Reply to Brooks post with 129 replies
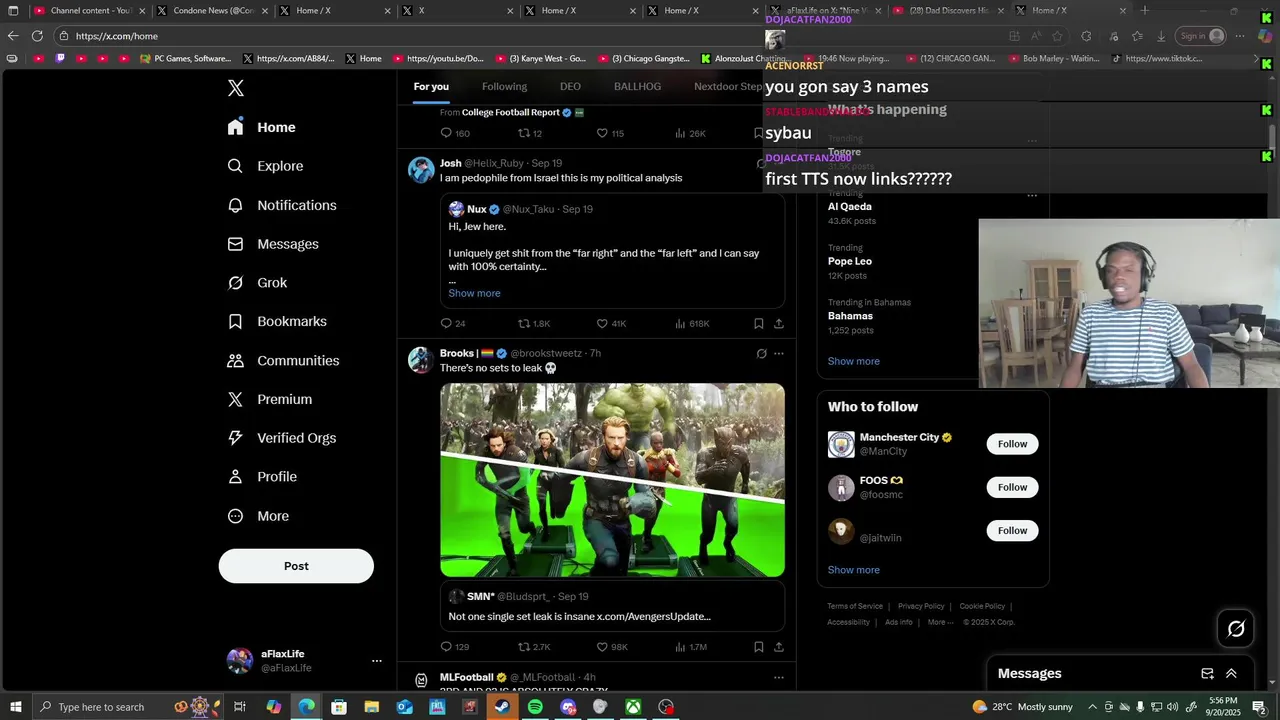 (x=455, y=647)
